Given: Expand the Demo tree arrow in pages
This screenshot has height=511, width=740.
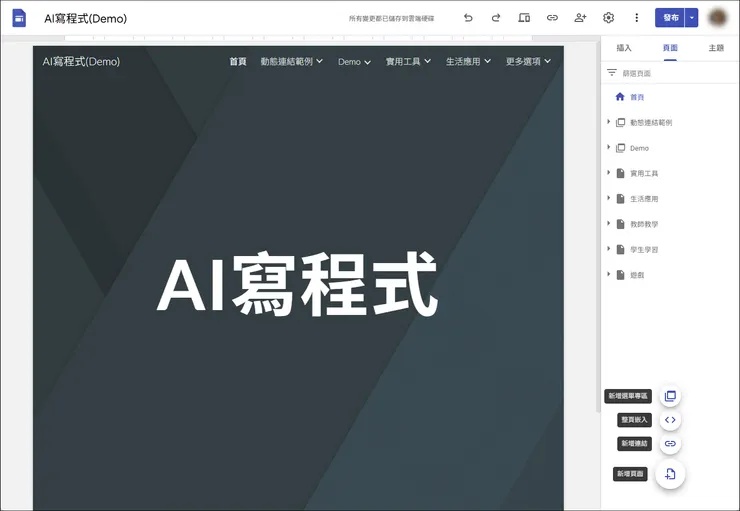Looking at the screenshot, I should [x=608, y=147].
